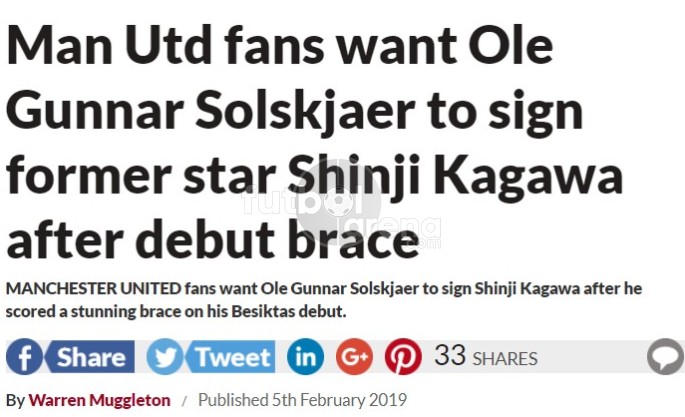Click the Tweet label button
The width and height of the screenshot is (685, 417).
[232, 357]
